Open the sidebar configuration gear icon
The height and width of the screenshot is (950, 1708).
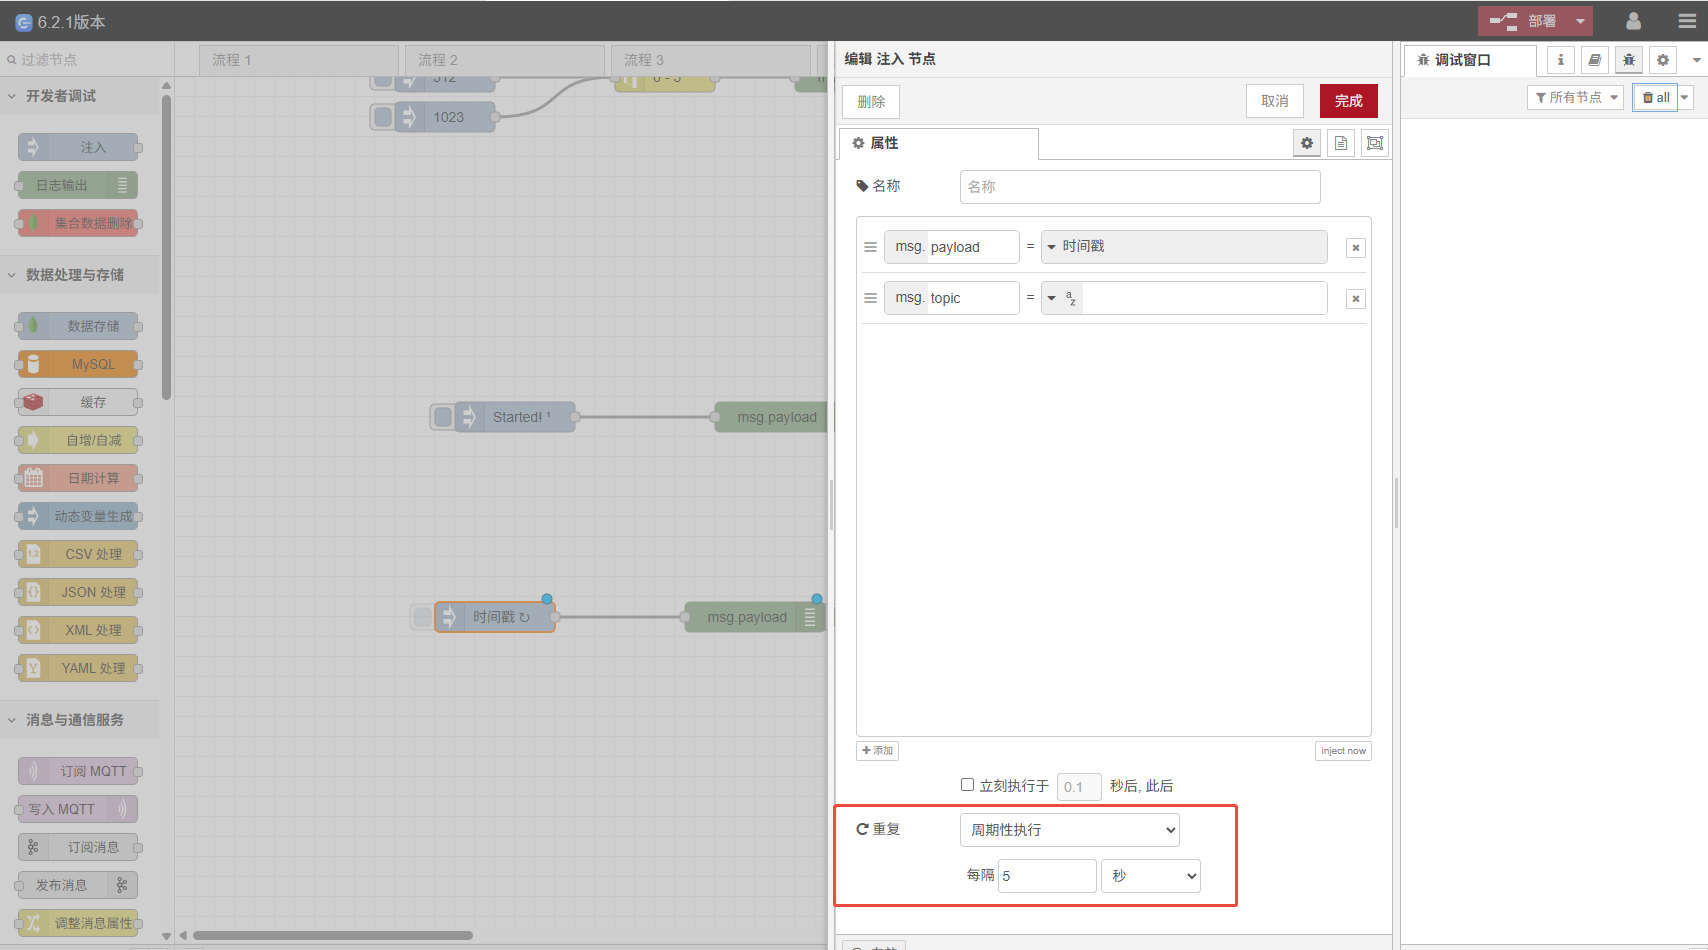1663,60
